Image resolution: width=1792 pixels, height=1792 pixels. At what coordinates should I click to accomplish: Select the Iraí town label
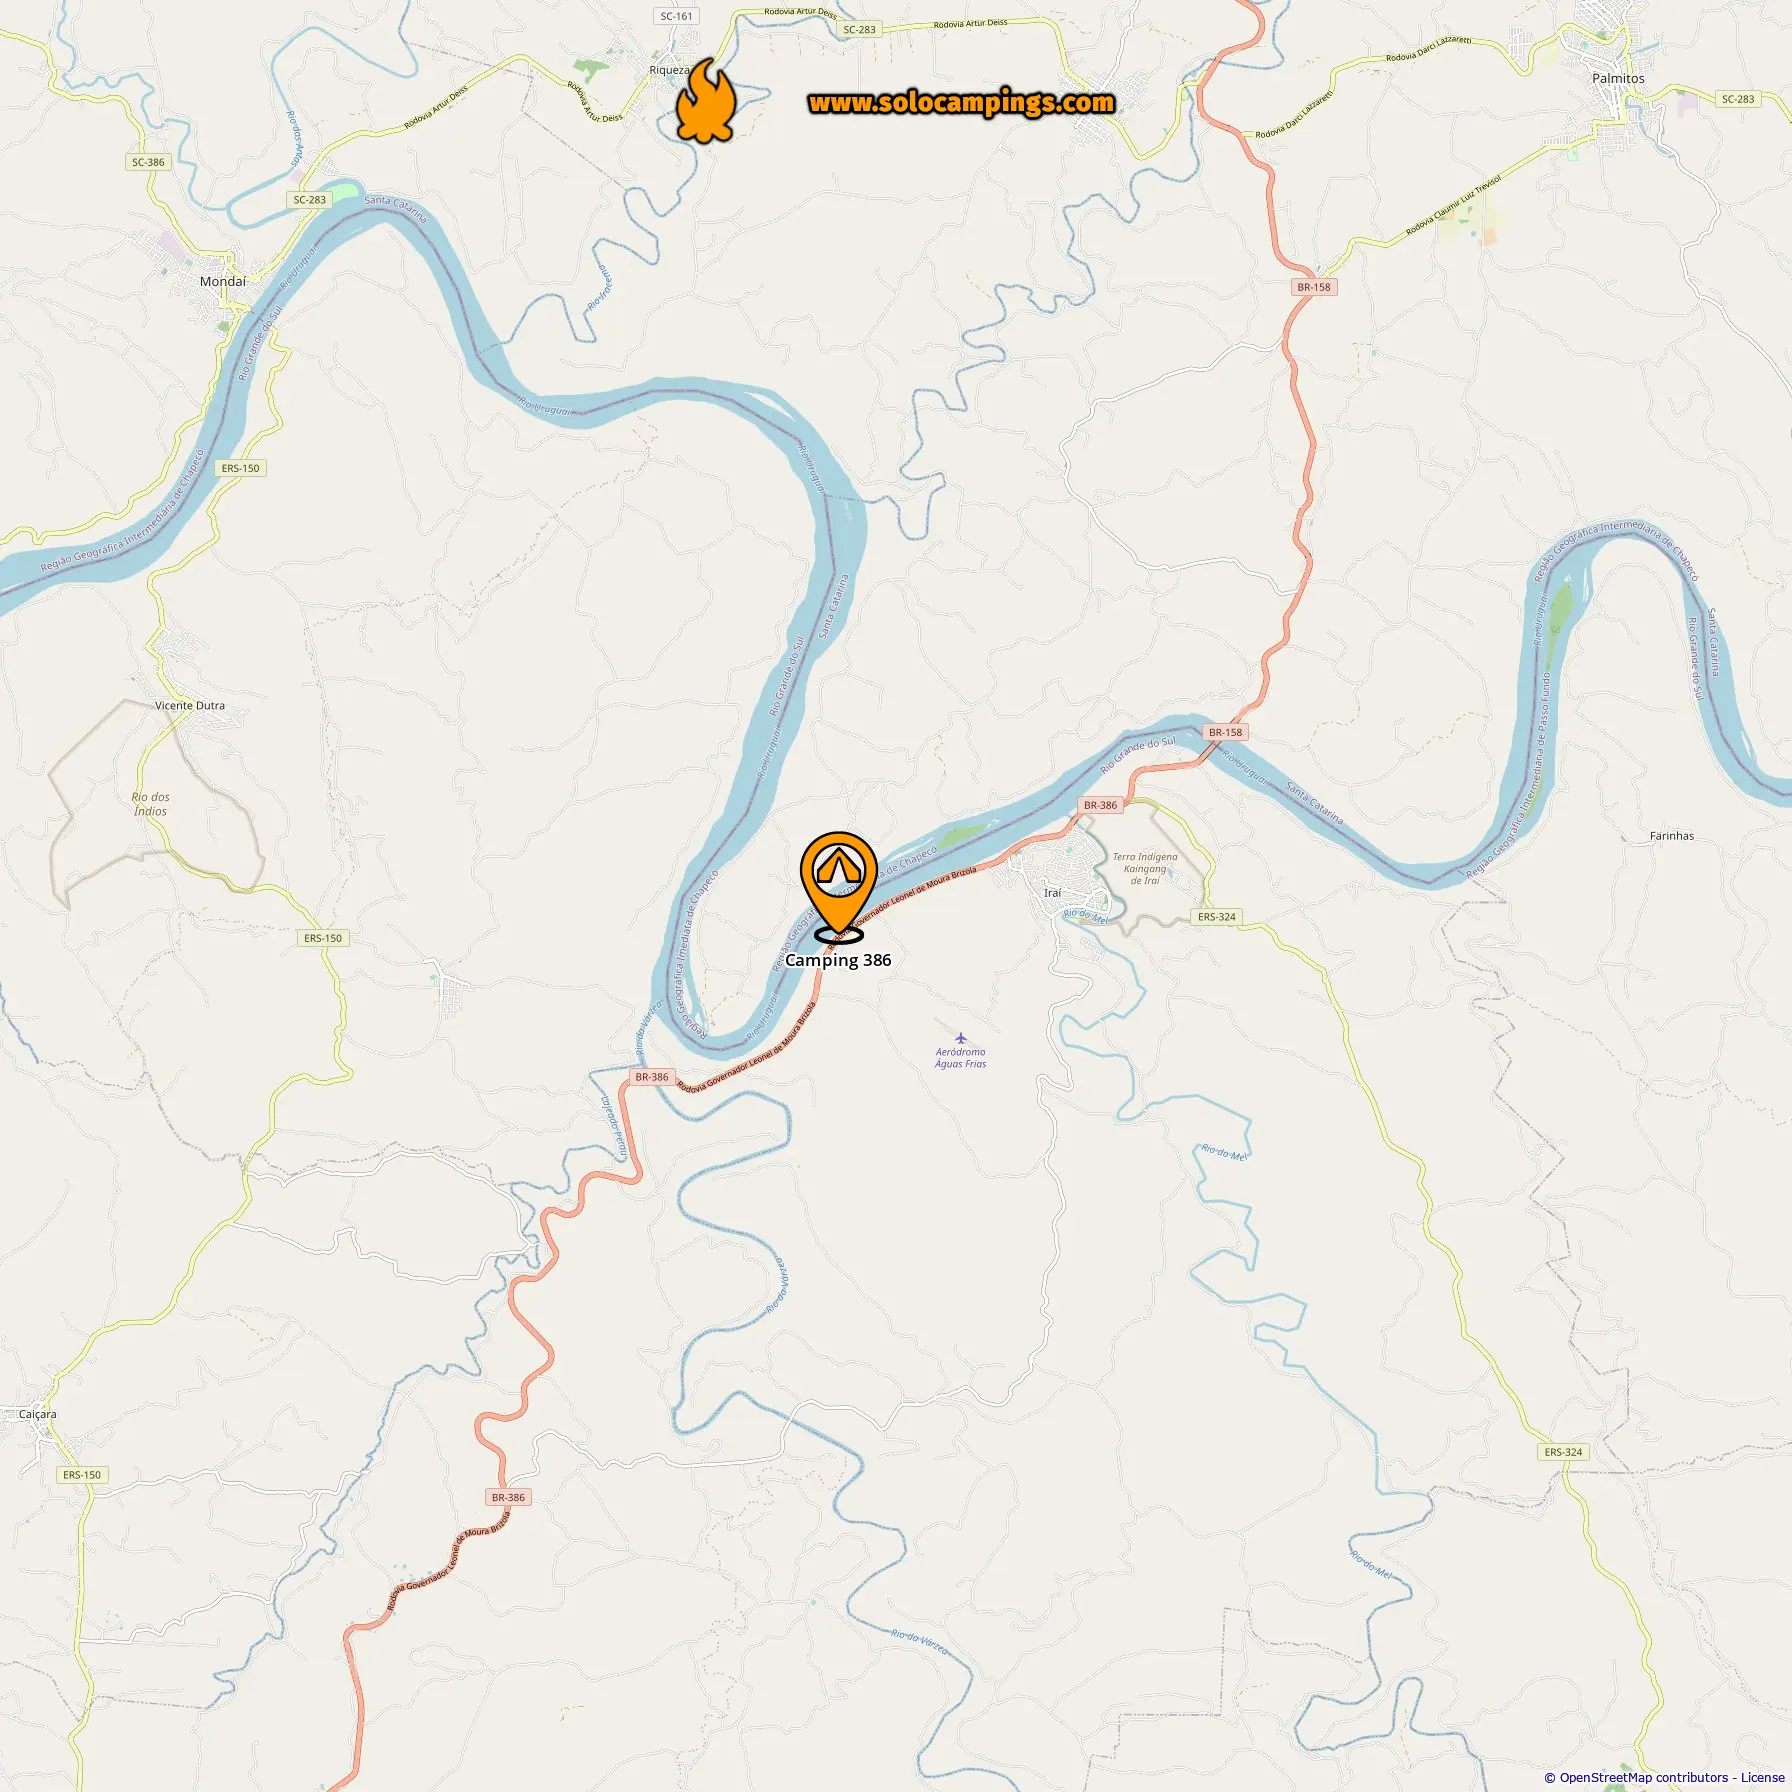coord(1052,892)
